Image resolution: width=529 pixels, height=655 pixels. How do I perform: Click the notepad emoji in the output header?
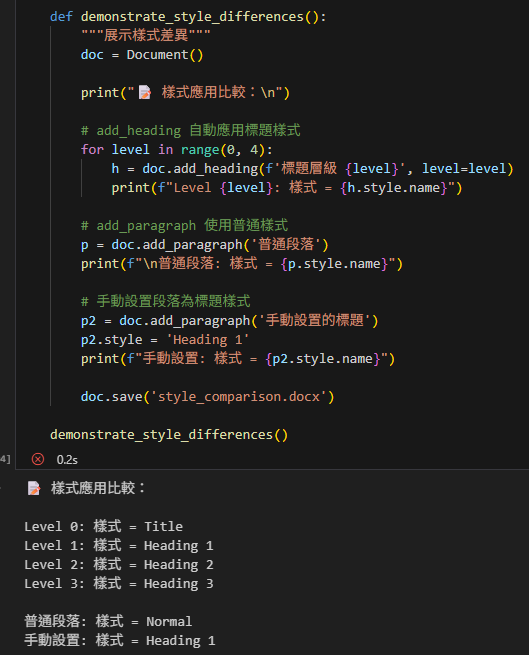[34, 488]
